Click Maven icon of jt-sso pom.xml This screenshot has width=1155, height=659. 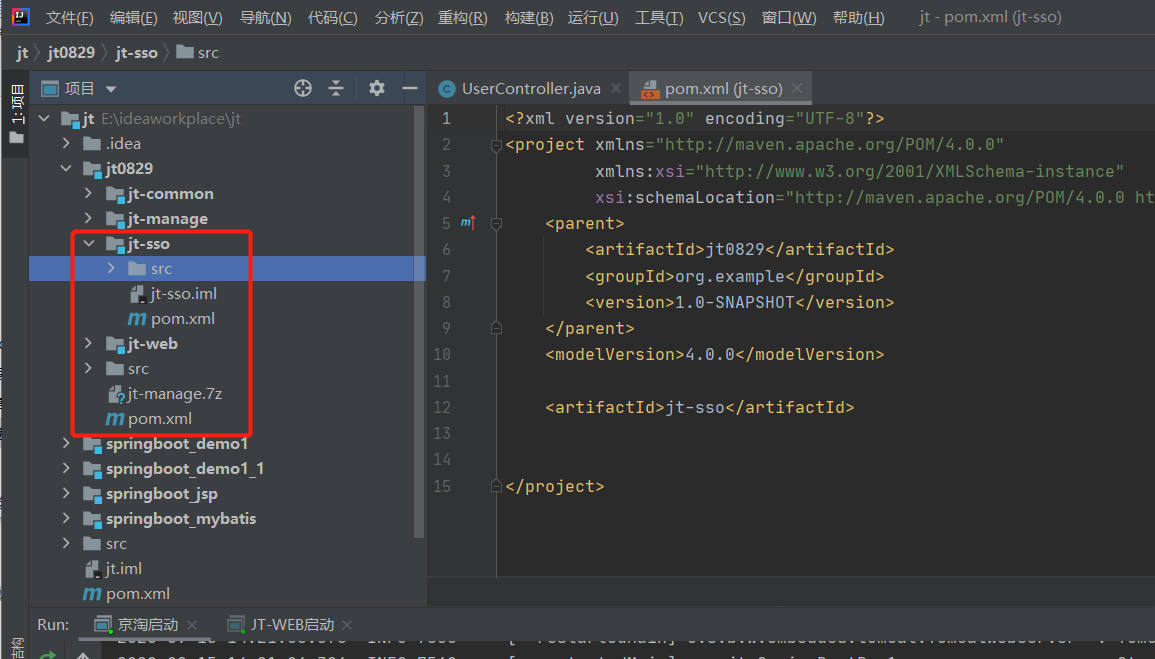(x=136, y=319)
